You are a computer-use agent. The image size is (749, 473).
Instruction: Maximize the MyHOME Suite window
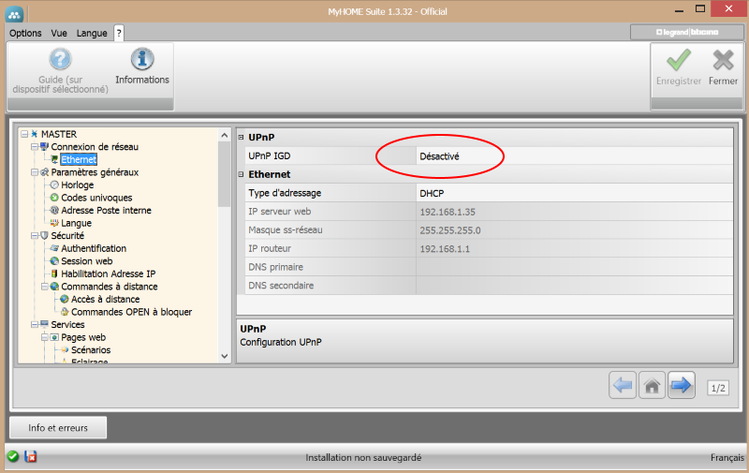[x=700, y=9]
